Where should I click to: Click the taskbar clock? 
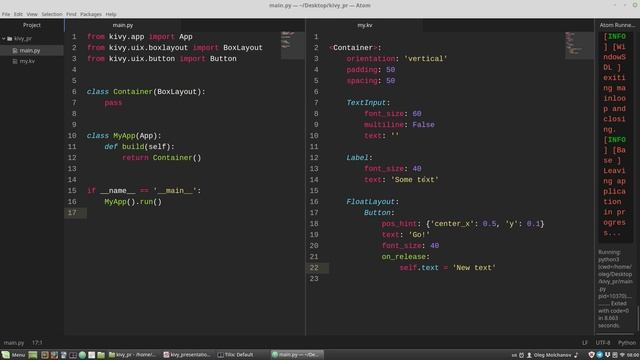click(x=633, y=355)
